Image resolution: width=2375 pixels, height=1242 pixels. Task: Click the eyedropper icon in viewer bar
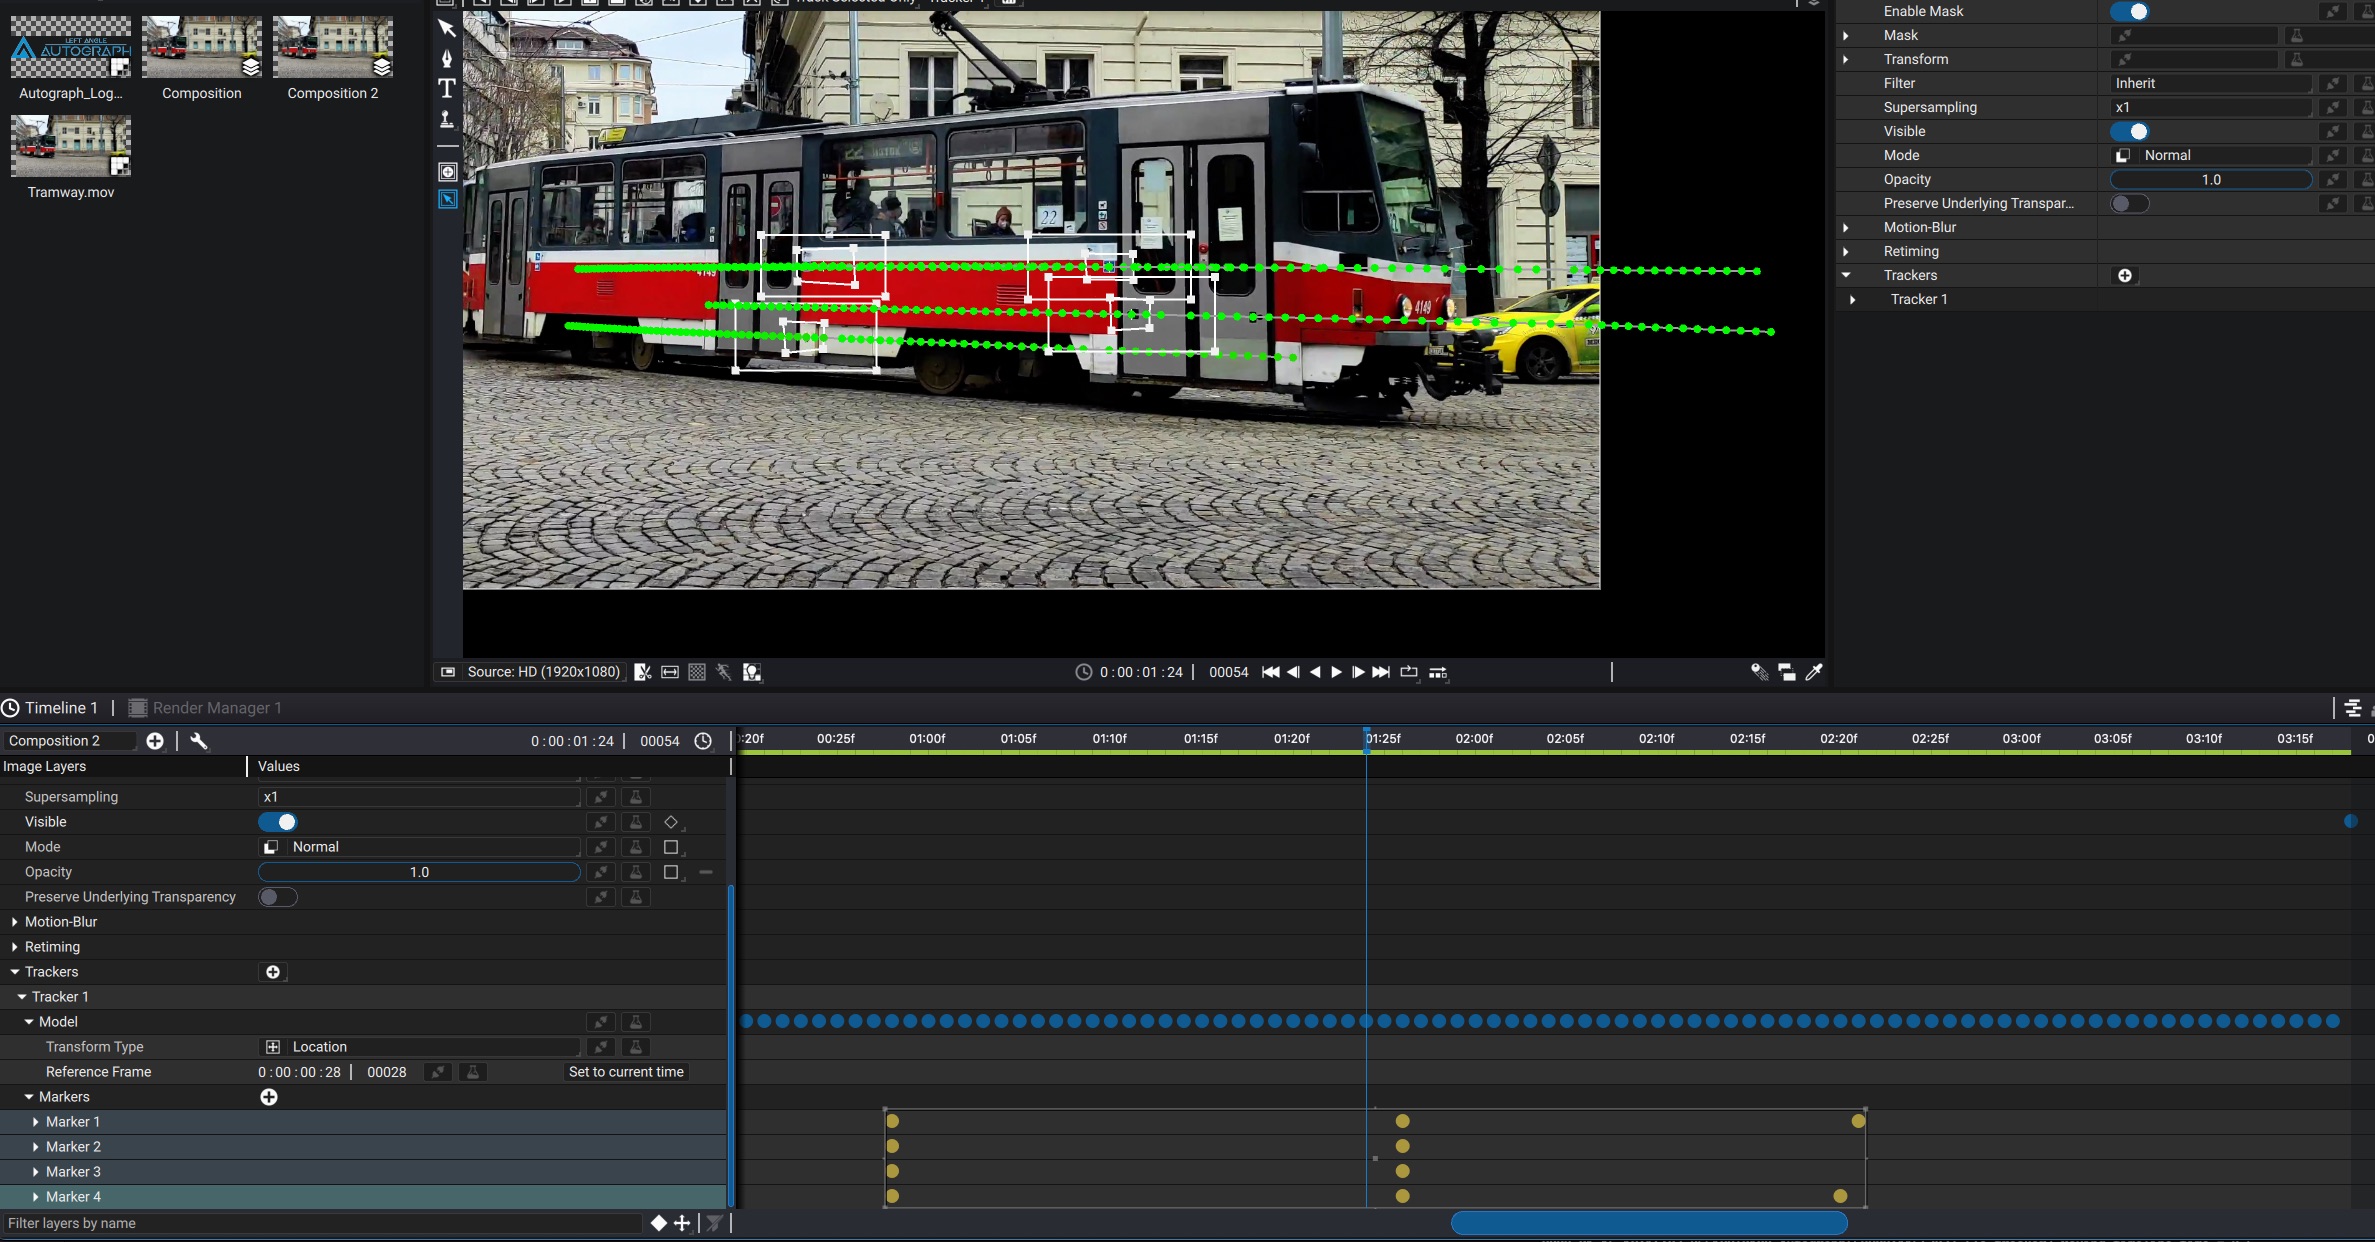tap(1814, 672)
